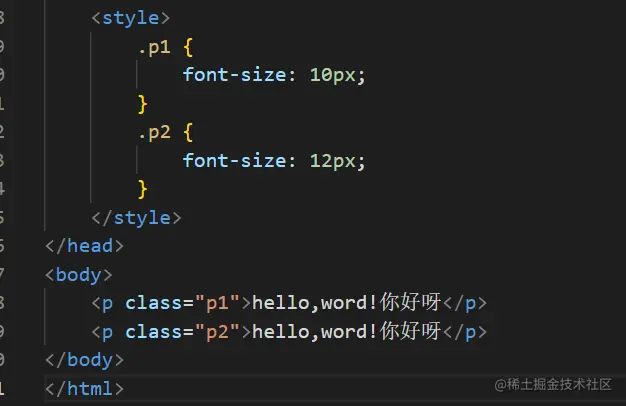Click the closing </head> tag
Image resolution: width=626 pixels, height=406 pixels.
85,246
